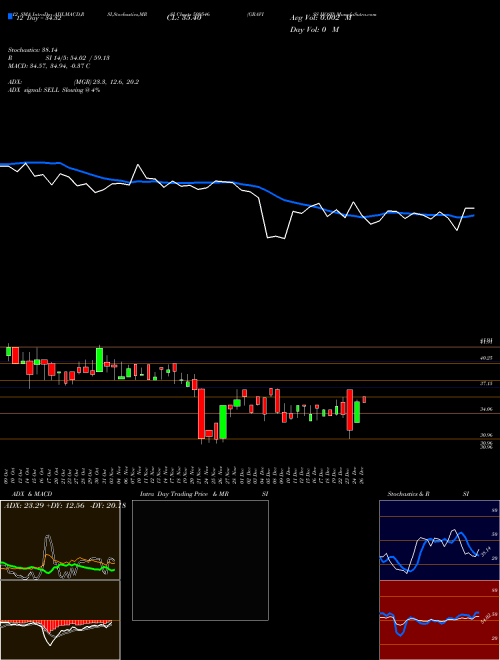Click the 'SI 14/5: 54.02 / 59.13' value
The height and width of the screenshot is (660, 500).
(x=75, y=58)
